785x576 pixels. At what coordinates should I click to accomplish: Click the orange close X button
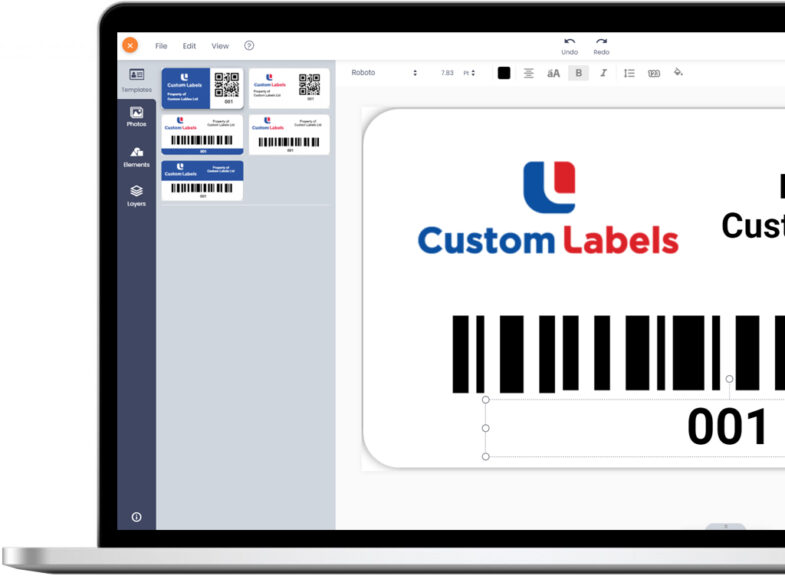tap(130, 45)
